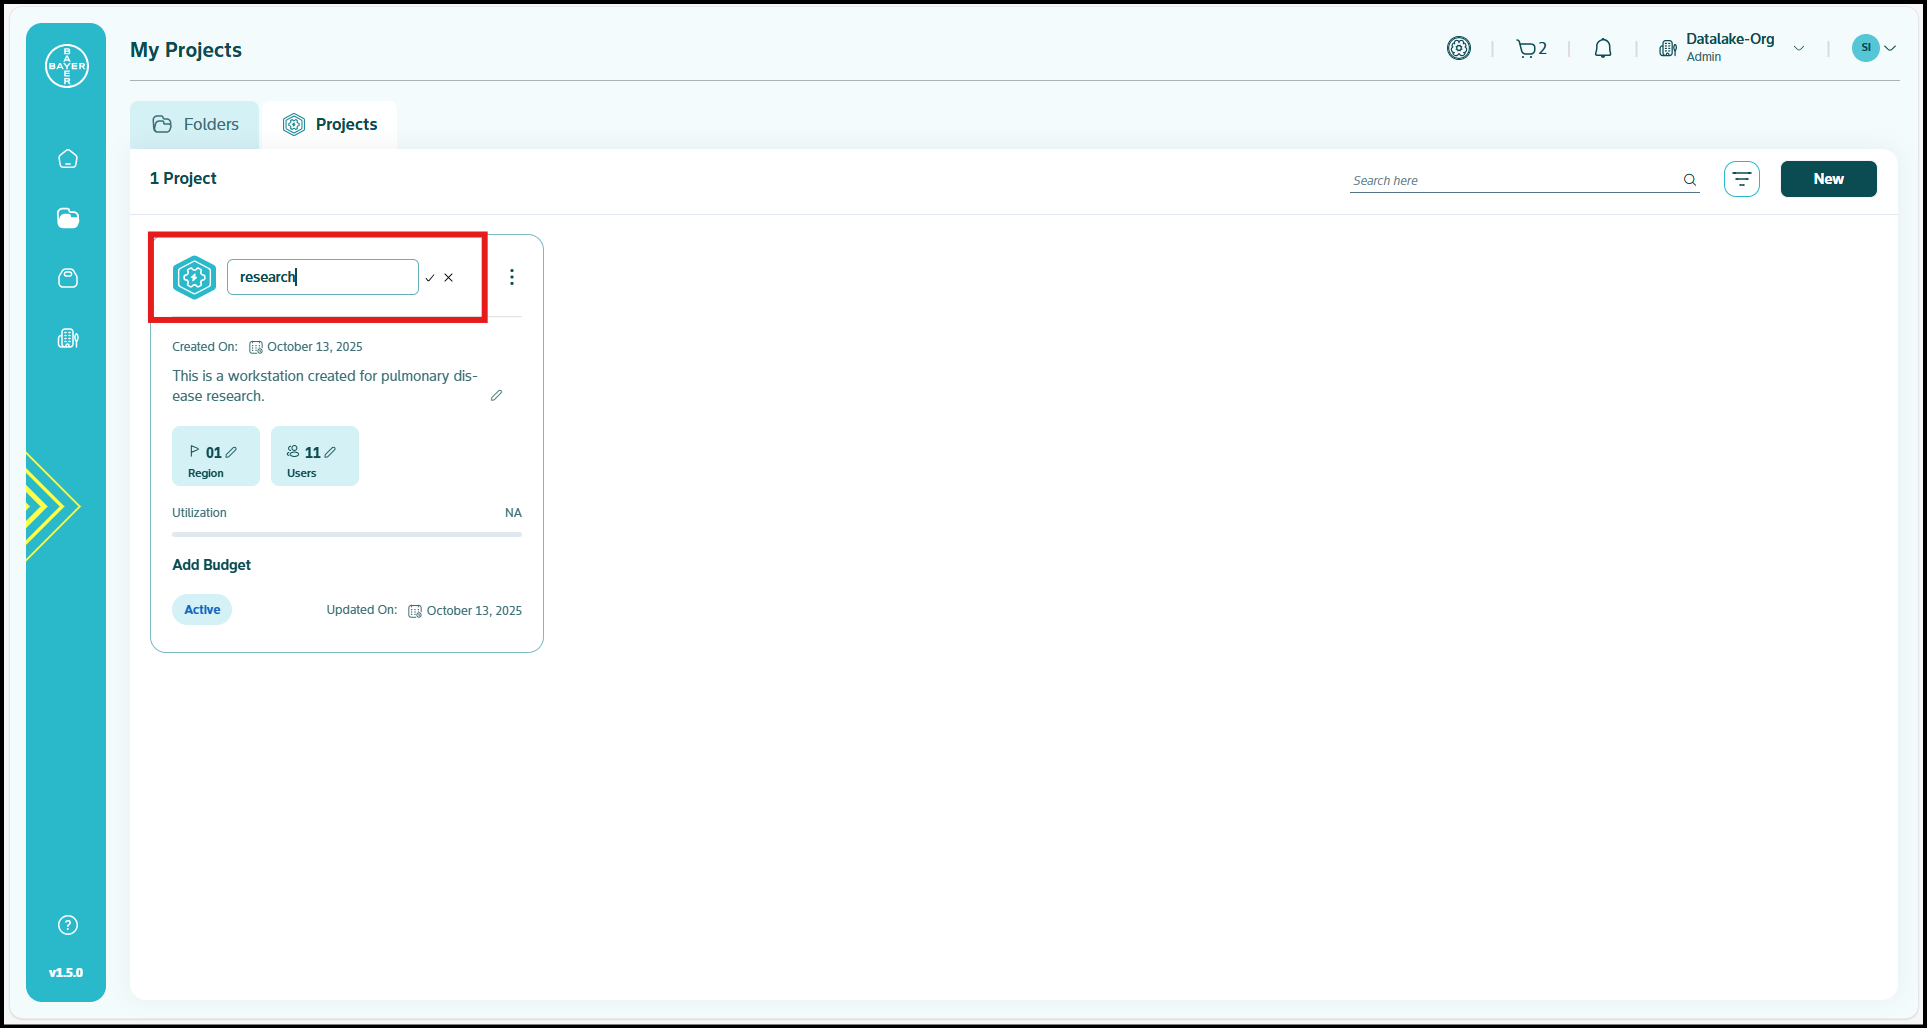Edit the project description pencil icon

(x=496, y=396)
